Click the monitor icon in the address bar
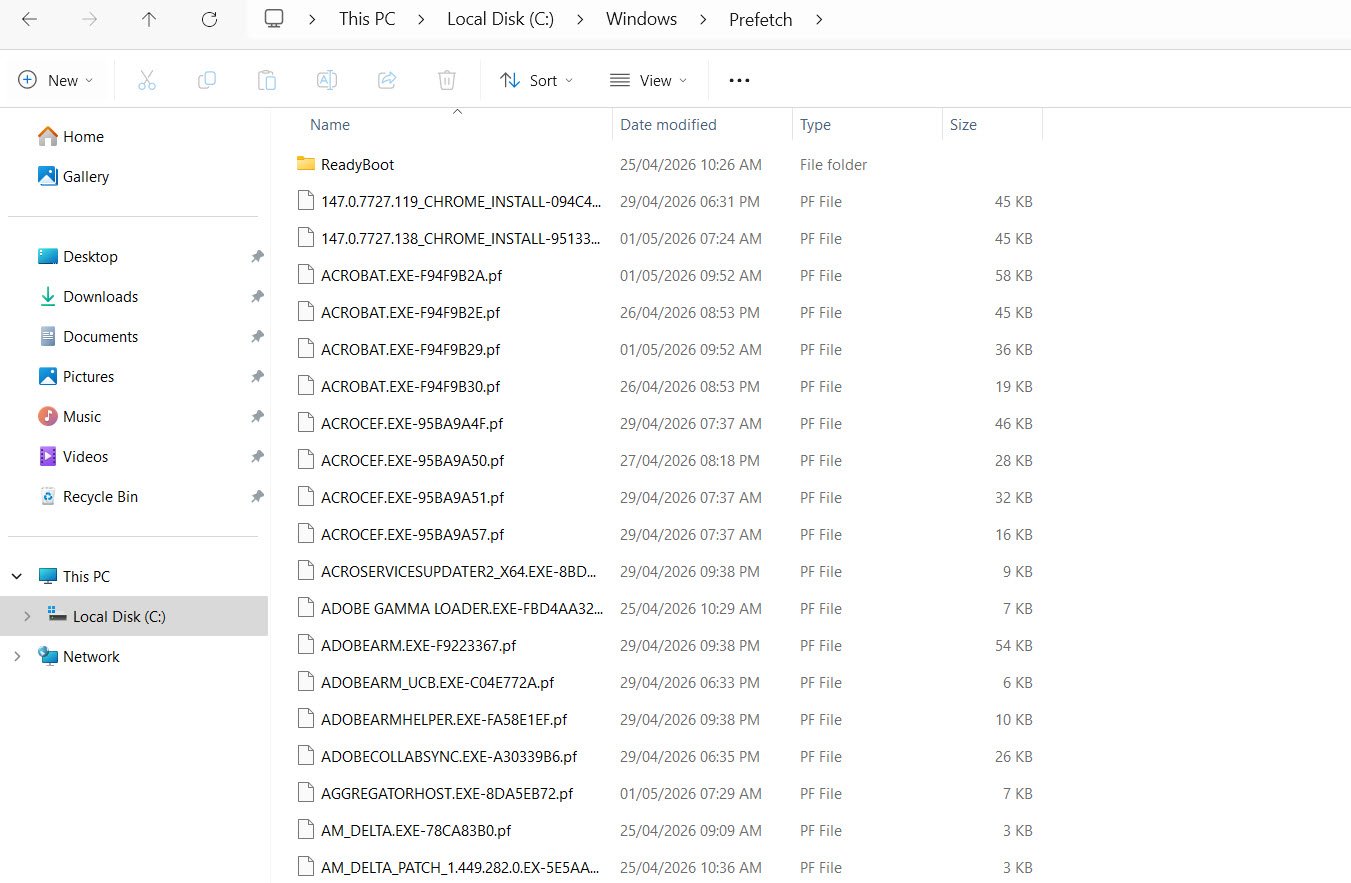1351x883 pixels. point(274,19)
